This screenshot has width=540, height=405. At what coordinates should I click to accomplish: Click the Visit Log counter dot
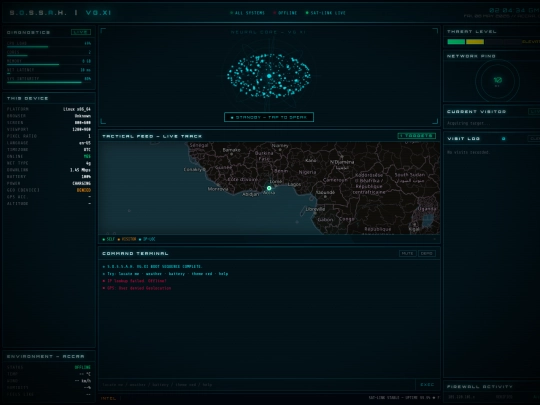point(503,138)
